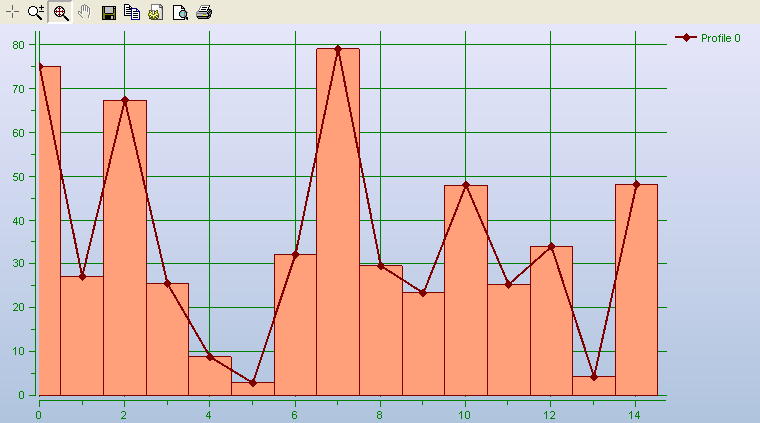
Task: Copy the chart to clipboard
Action: point(132,12)
